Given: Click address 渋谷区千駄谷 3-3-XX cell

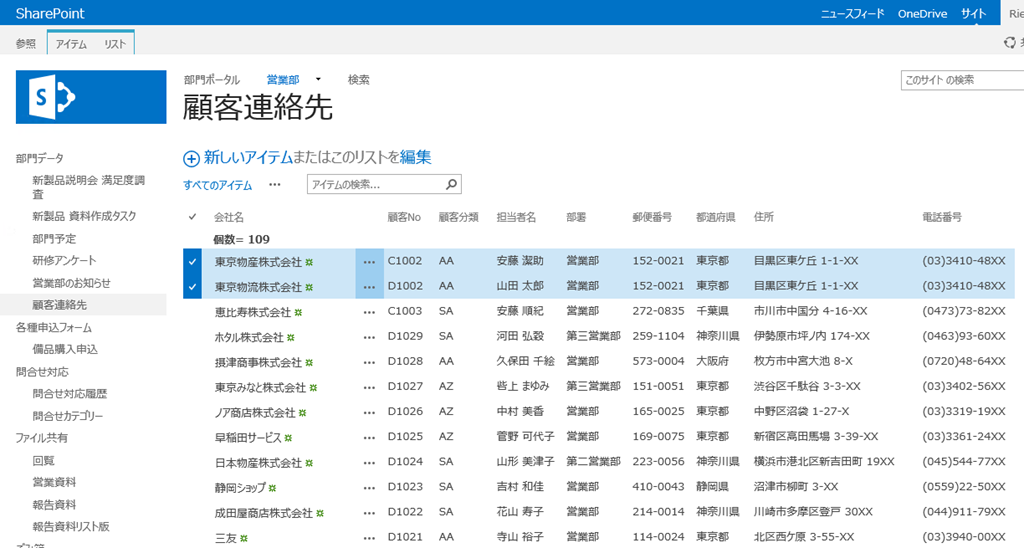Looking at the screenshot, I should [x=807, y=387].
